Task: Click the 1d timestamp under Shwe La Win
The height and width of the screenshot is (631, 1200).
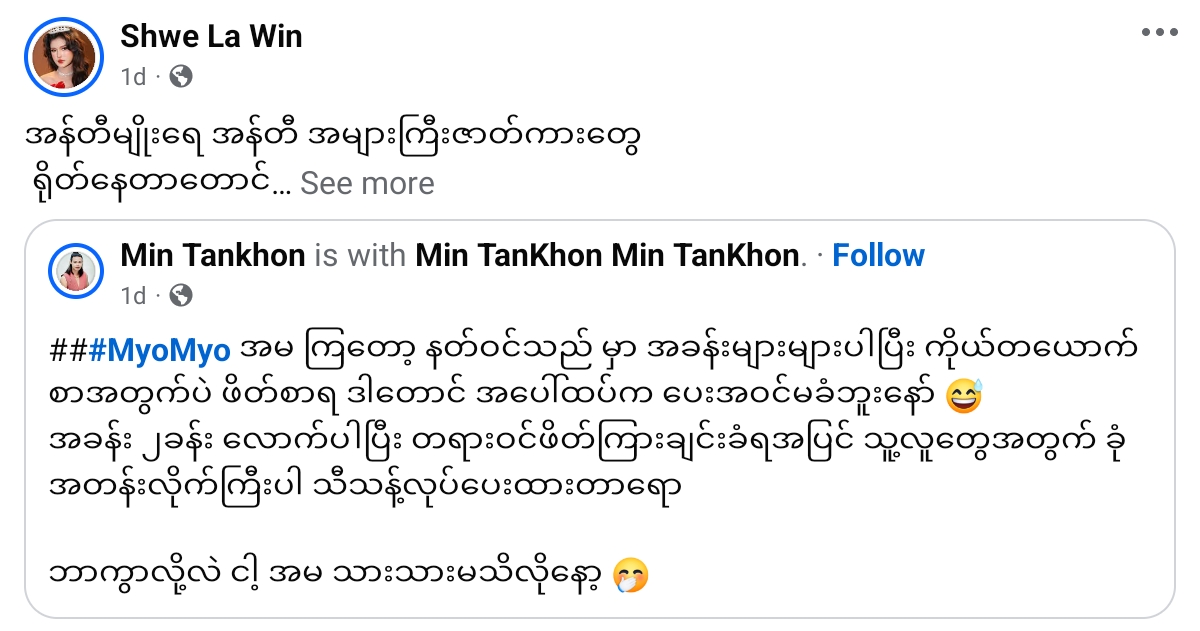Action: coord(132,76)
